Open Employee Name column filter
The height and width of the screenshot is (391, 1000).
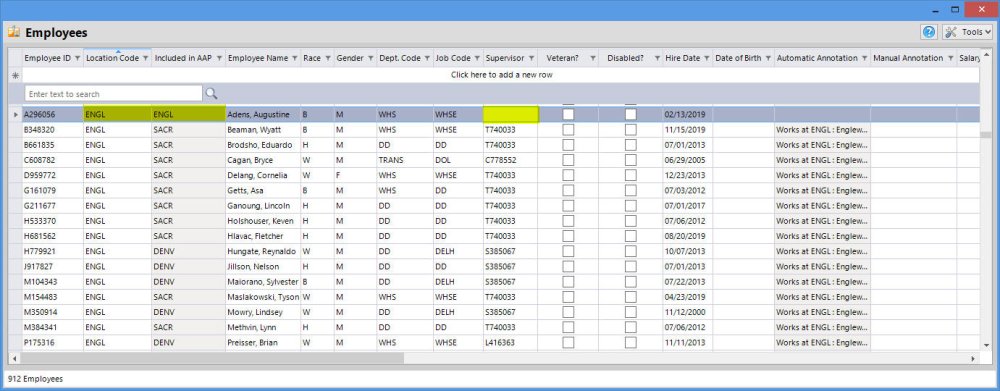pos(295,58)
